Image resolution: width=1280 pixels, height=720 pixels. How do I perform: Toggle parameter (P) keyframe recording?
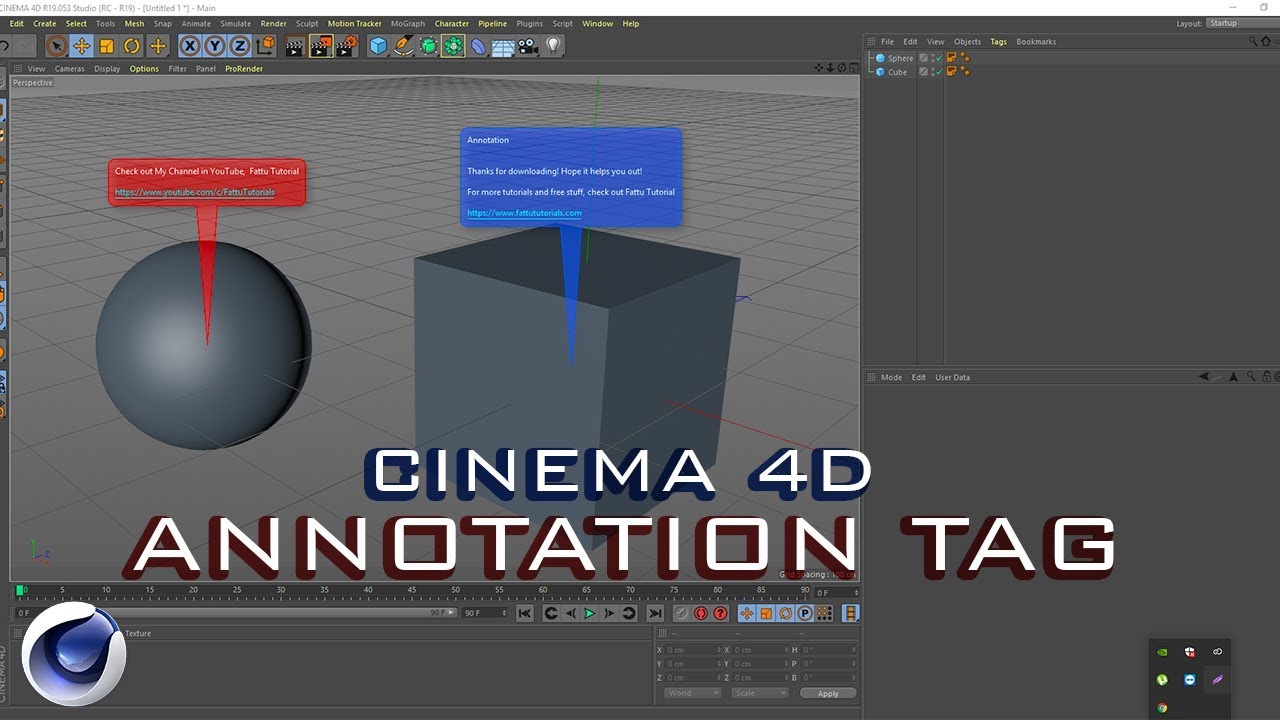(805, 613)
